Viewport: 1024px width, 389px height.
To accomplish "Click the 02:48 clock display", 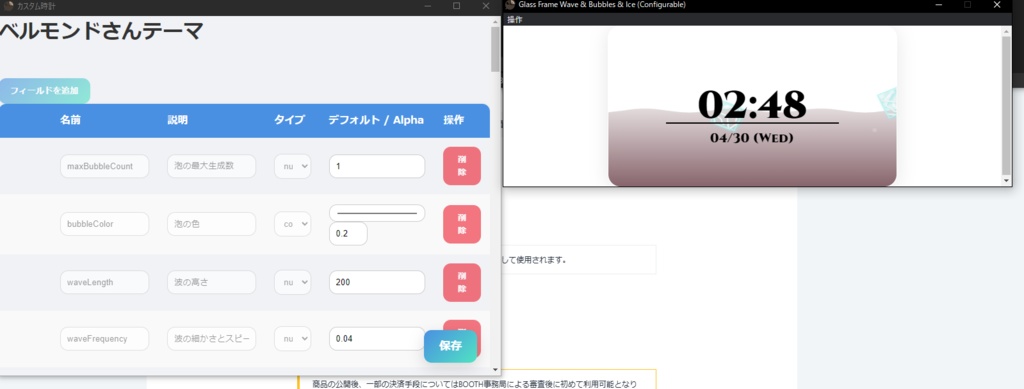I will [752, 104].
